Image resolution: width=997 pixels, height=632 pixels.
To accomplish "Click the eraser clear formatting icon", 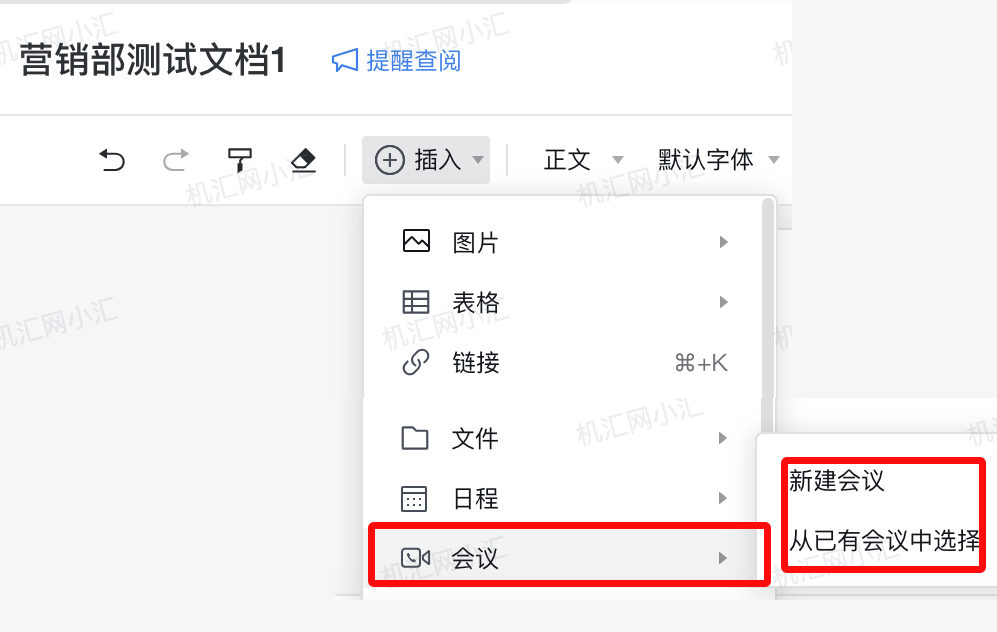I will [303, 160].
